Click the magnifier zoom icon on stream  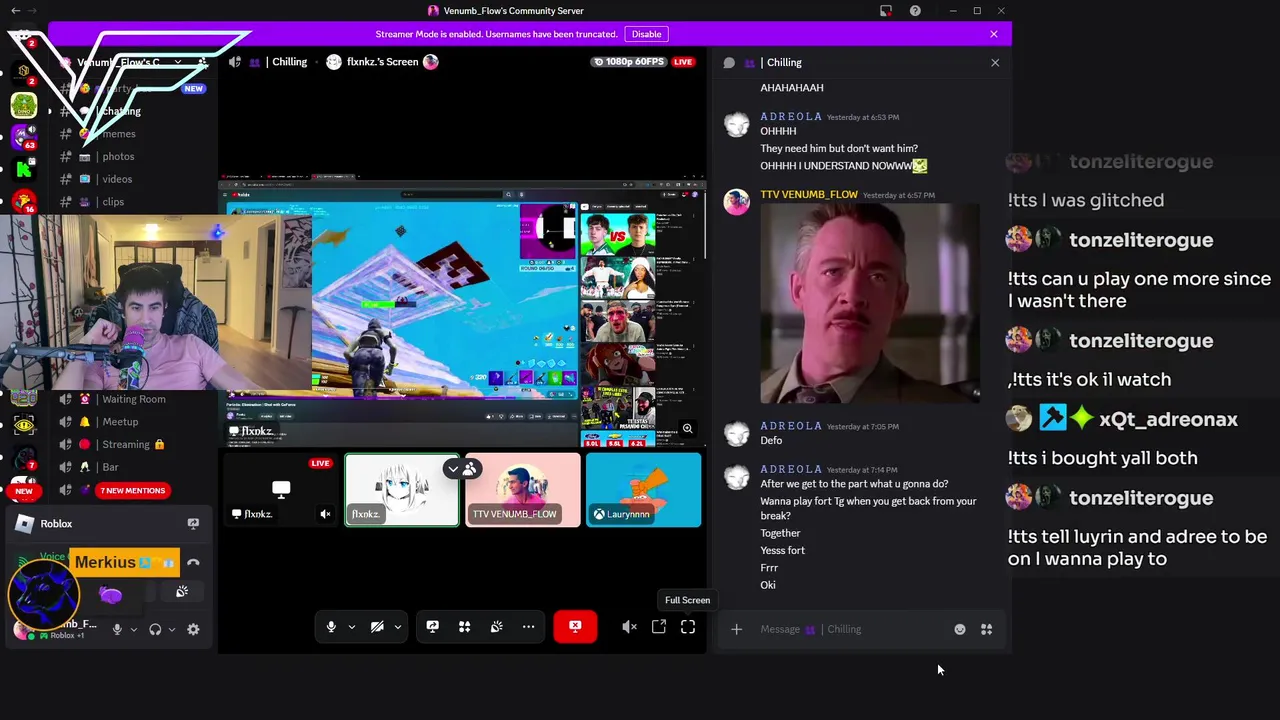[x=687, y=429]
